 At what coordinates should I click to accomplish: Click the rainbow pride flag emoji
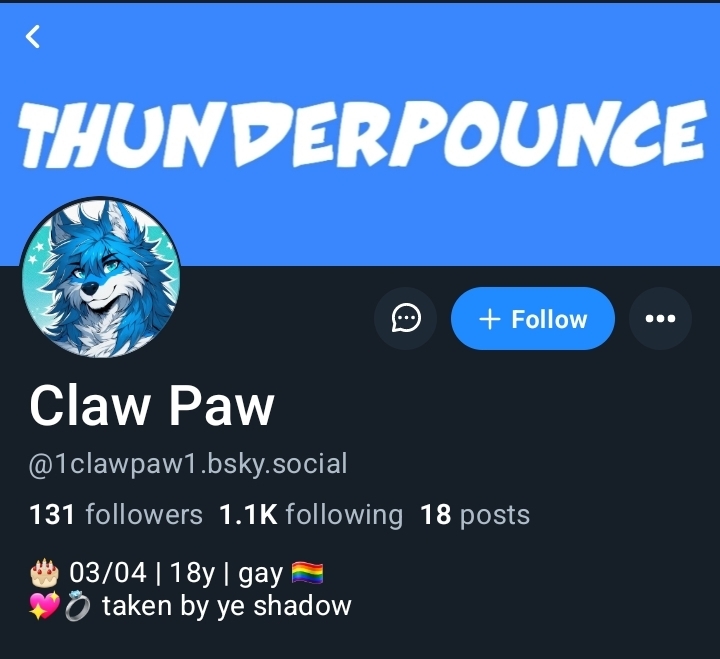pos(308,573)
